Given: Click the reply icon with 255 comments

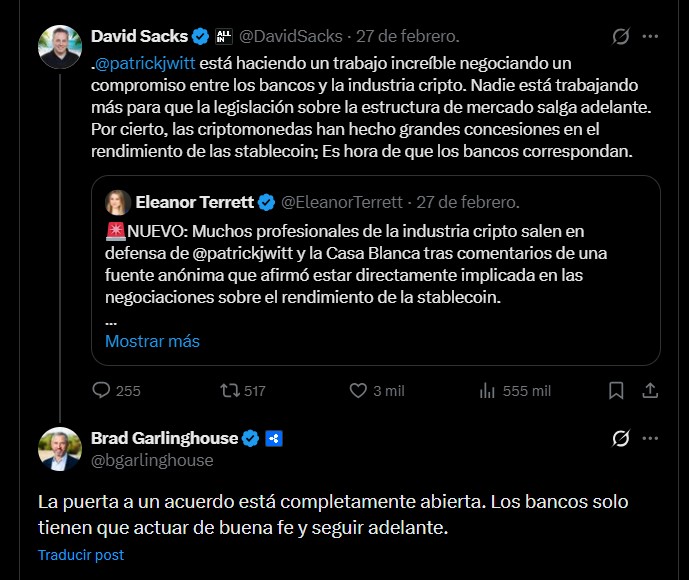Looking at the screenshot, I should 101,391.
